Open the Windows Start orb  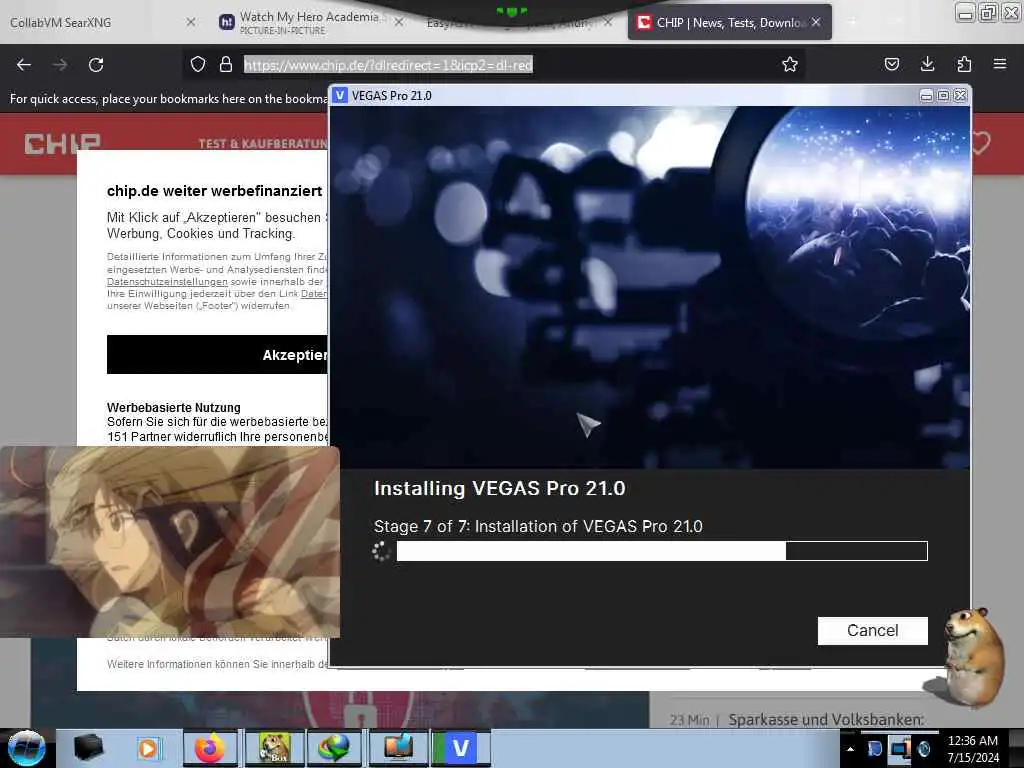point(26,748)
